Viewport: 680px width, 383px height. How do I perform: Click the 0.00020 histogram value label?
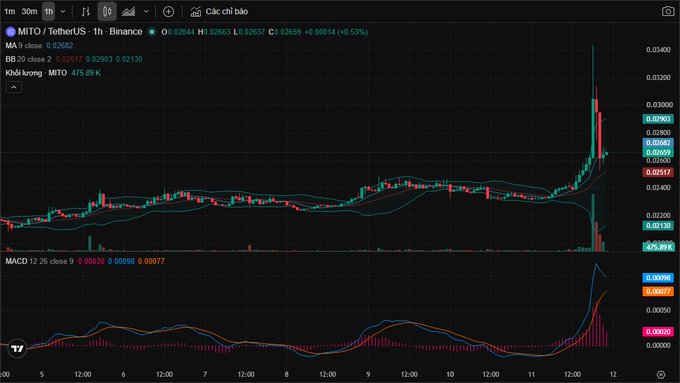click(x=658, y=332)
